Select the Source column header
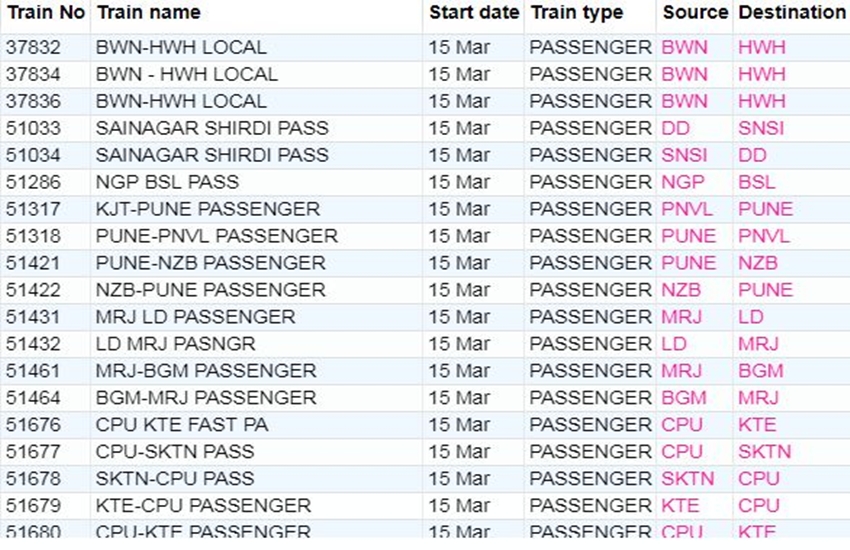850x550 pixels. pos(695,13)
